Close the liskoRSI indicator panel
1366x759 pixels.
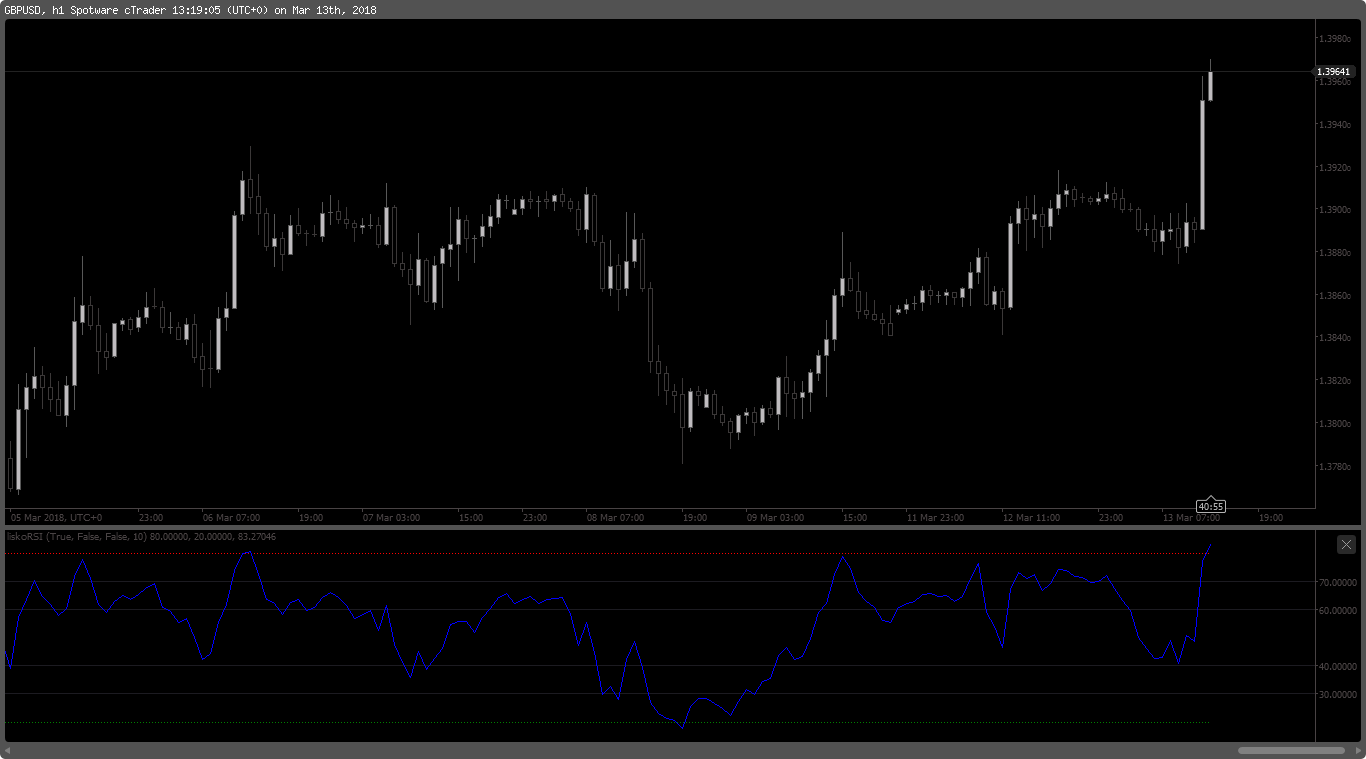pos(1347,544)
